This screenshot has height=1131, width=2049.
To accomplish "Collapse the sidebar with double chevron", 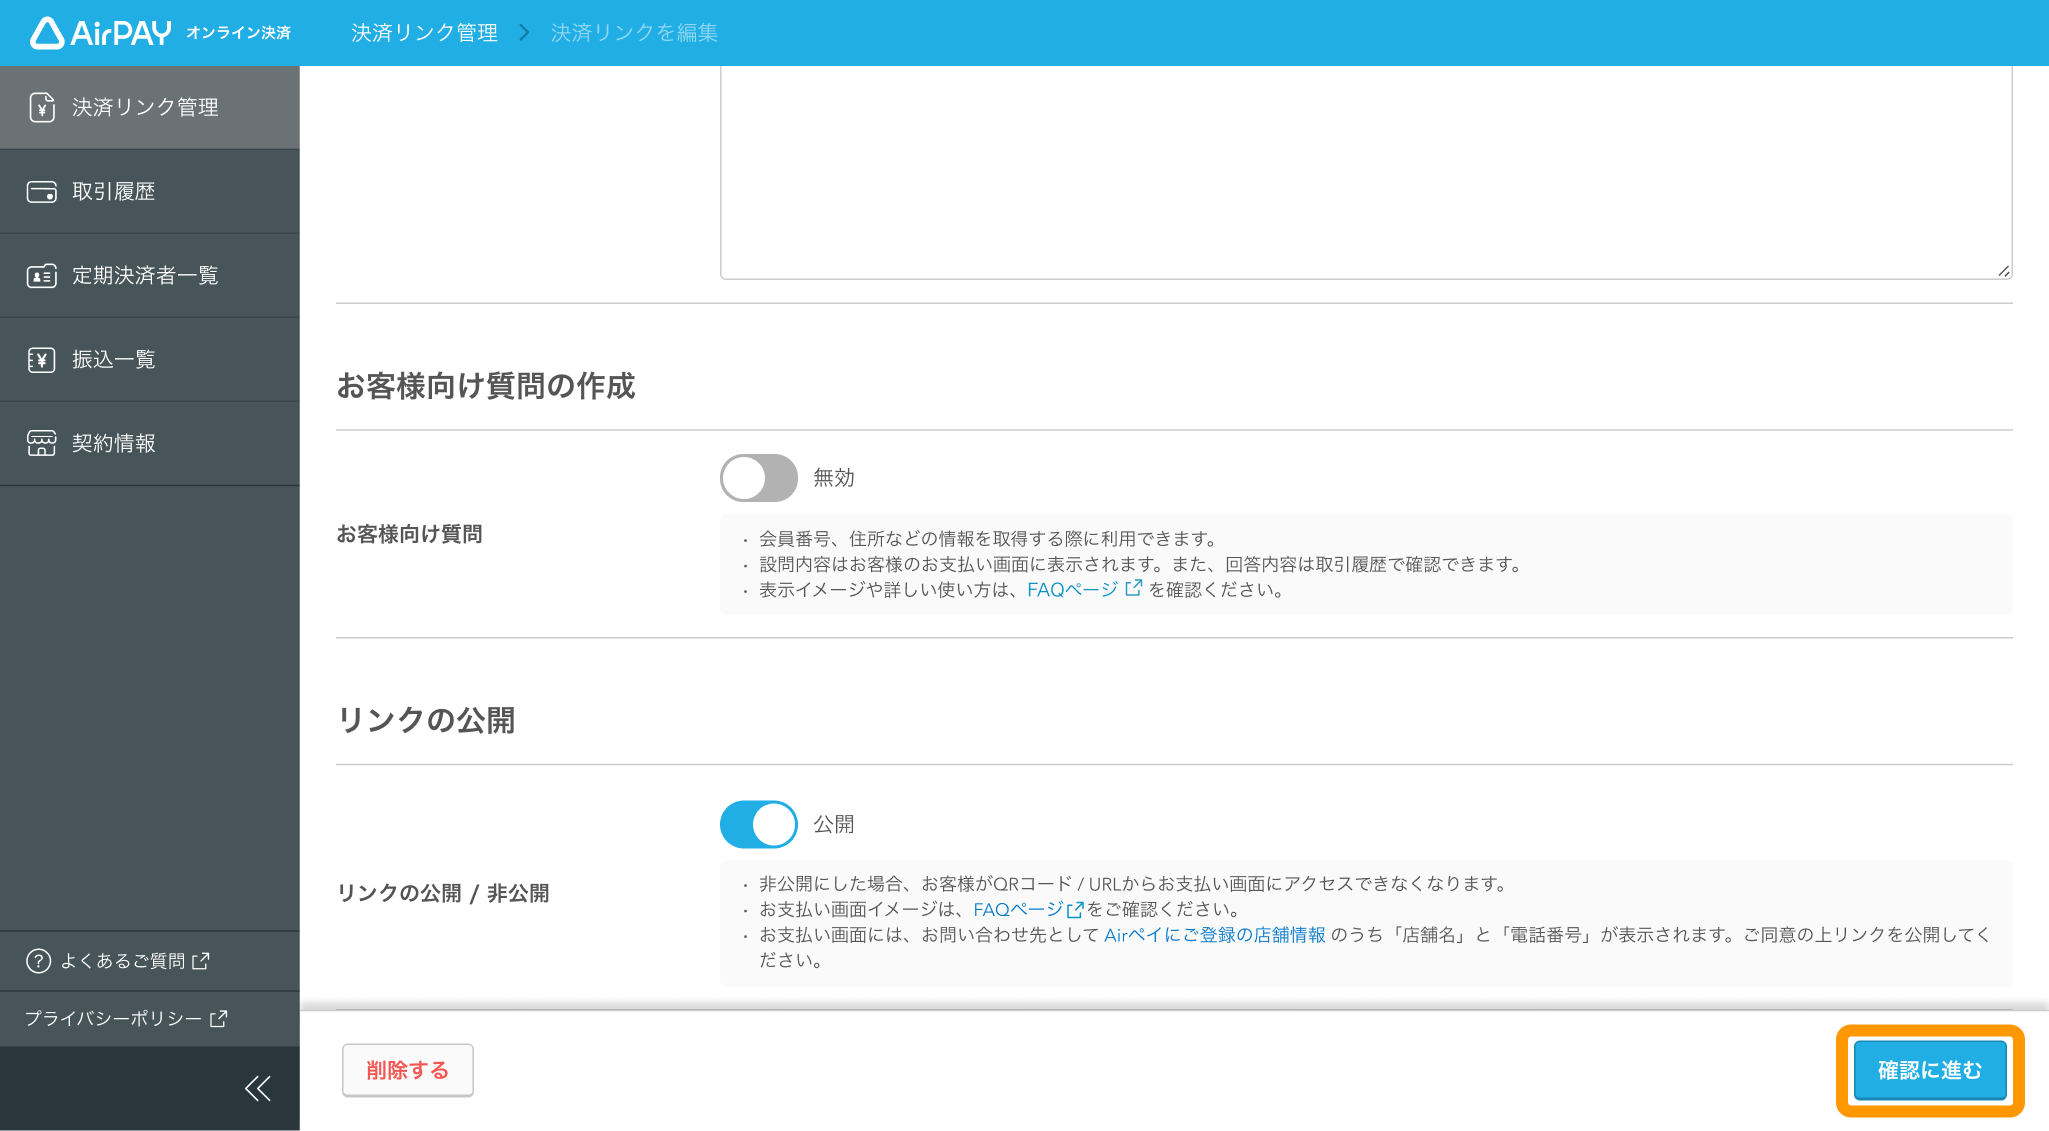I will coord(258,1088).
